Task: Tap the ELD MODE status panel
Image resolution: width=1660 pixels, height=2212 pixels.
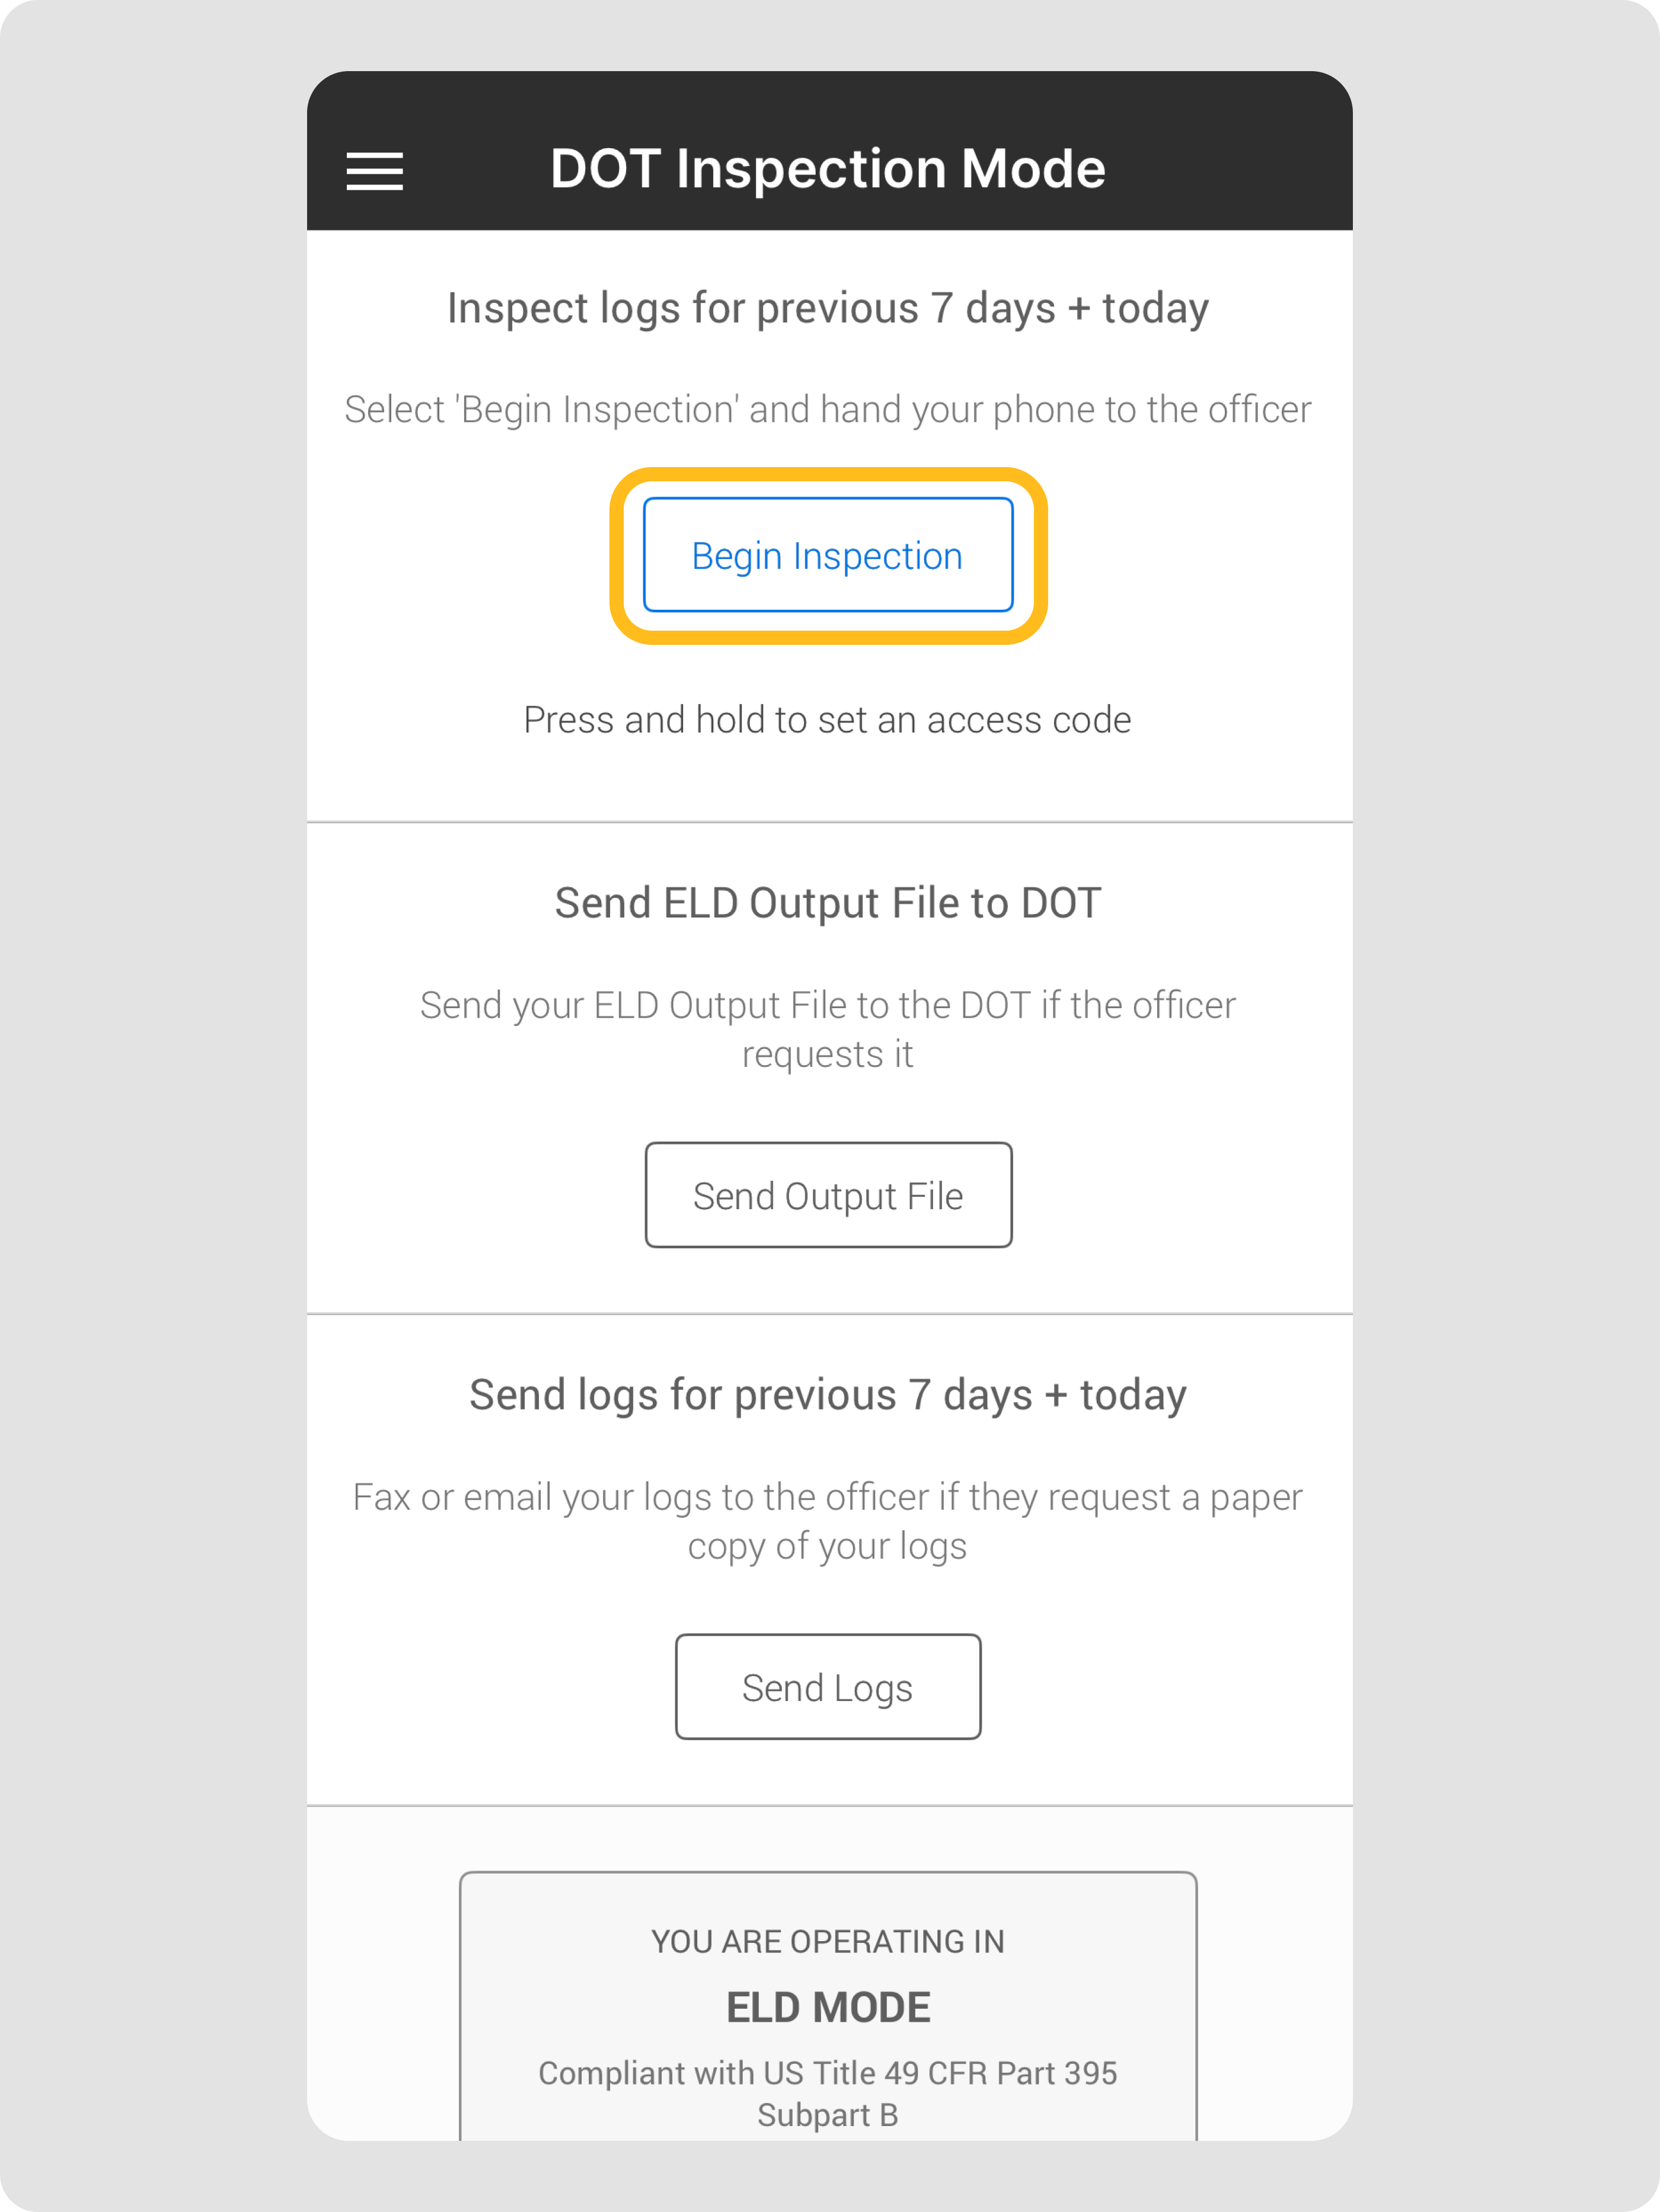Action: [828, 2006]
